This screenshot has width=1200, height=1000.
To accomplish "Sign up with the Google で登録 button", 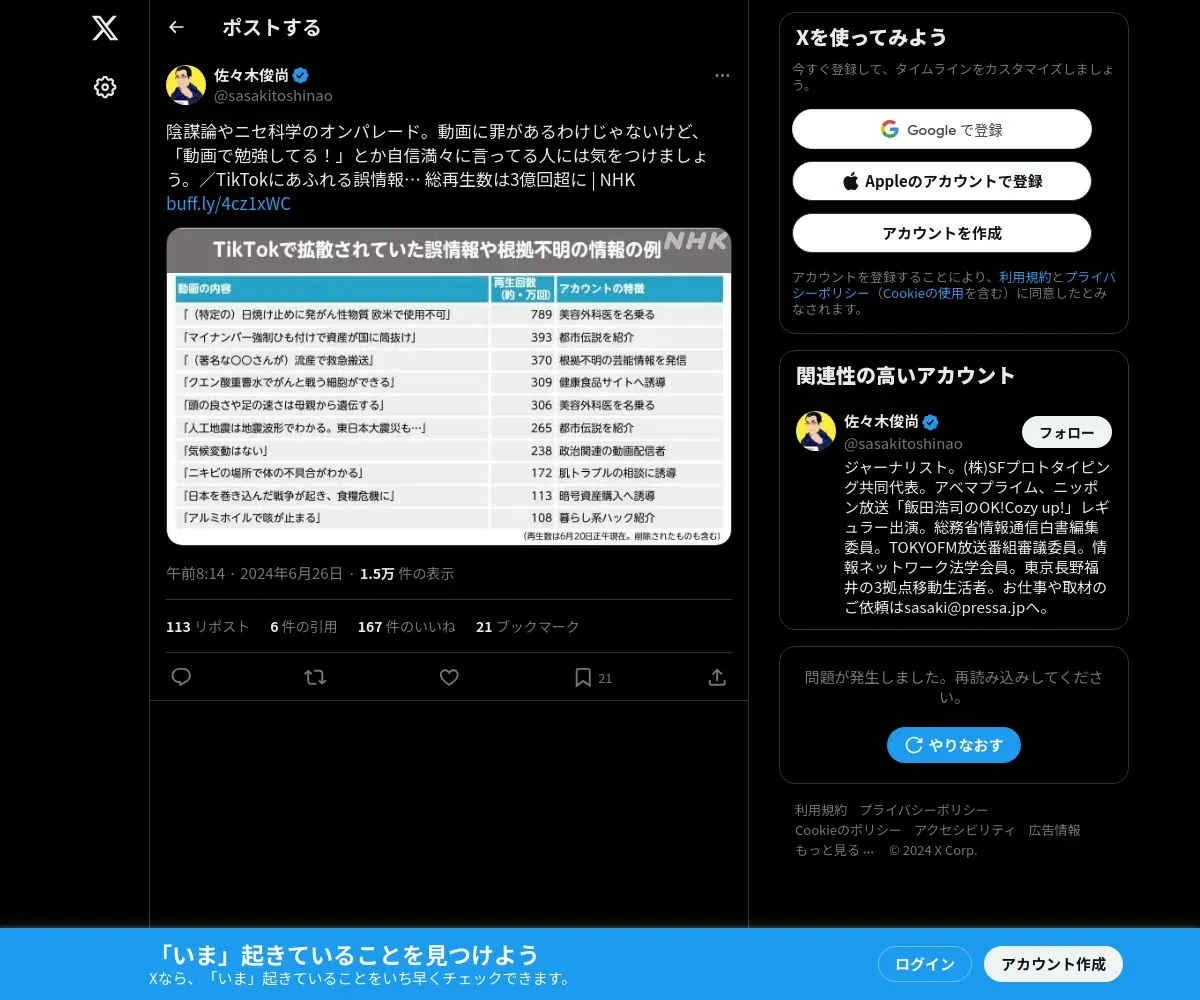I will point(942,129).
